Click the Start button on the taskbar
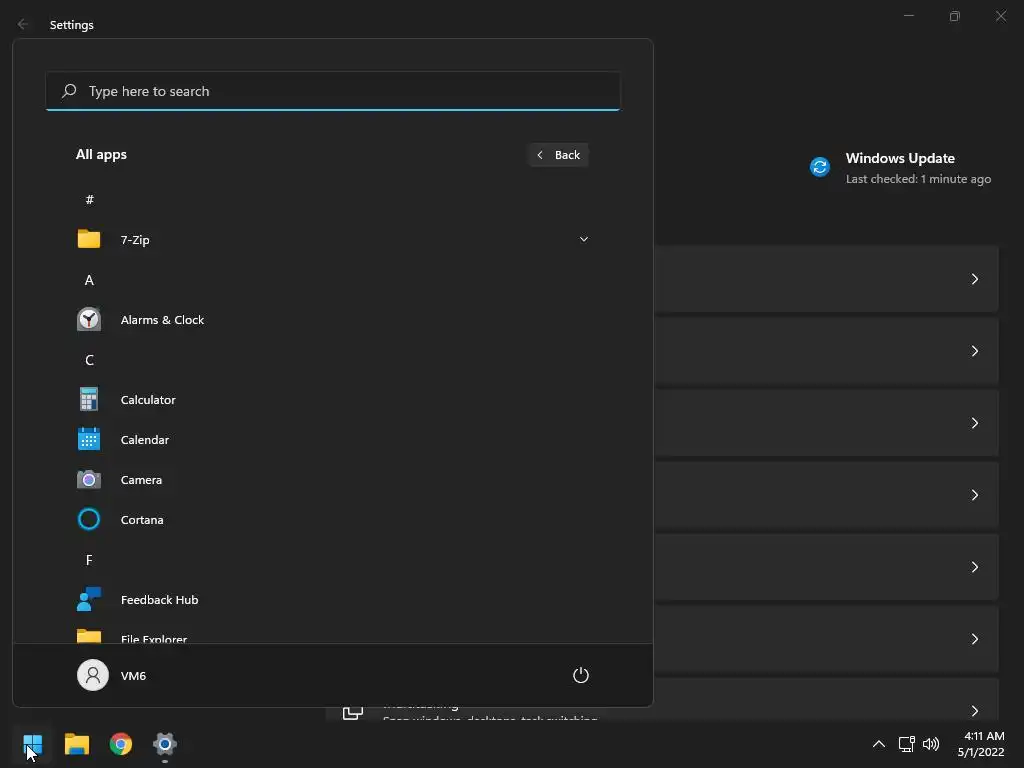This screenshot has height=768, width=1024. click(x=33, y=744)
